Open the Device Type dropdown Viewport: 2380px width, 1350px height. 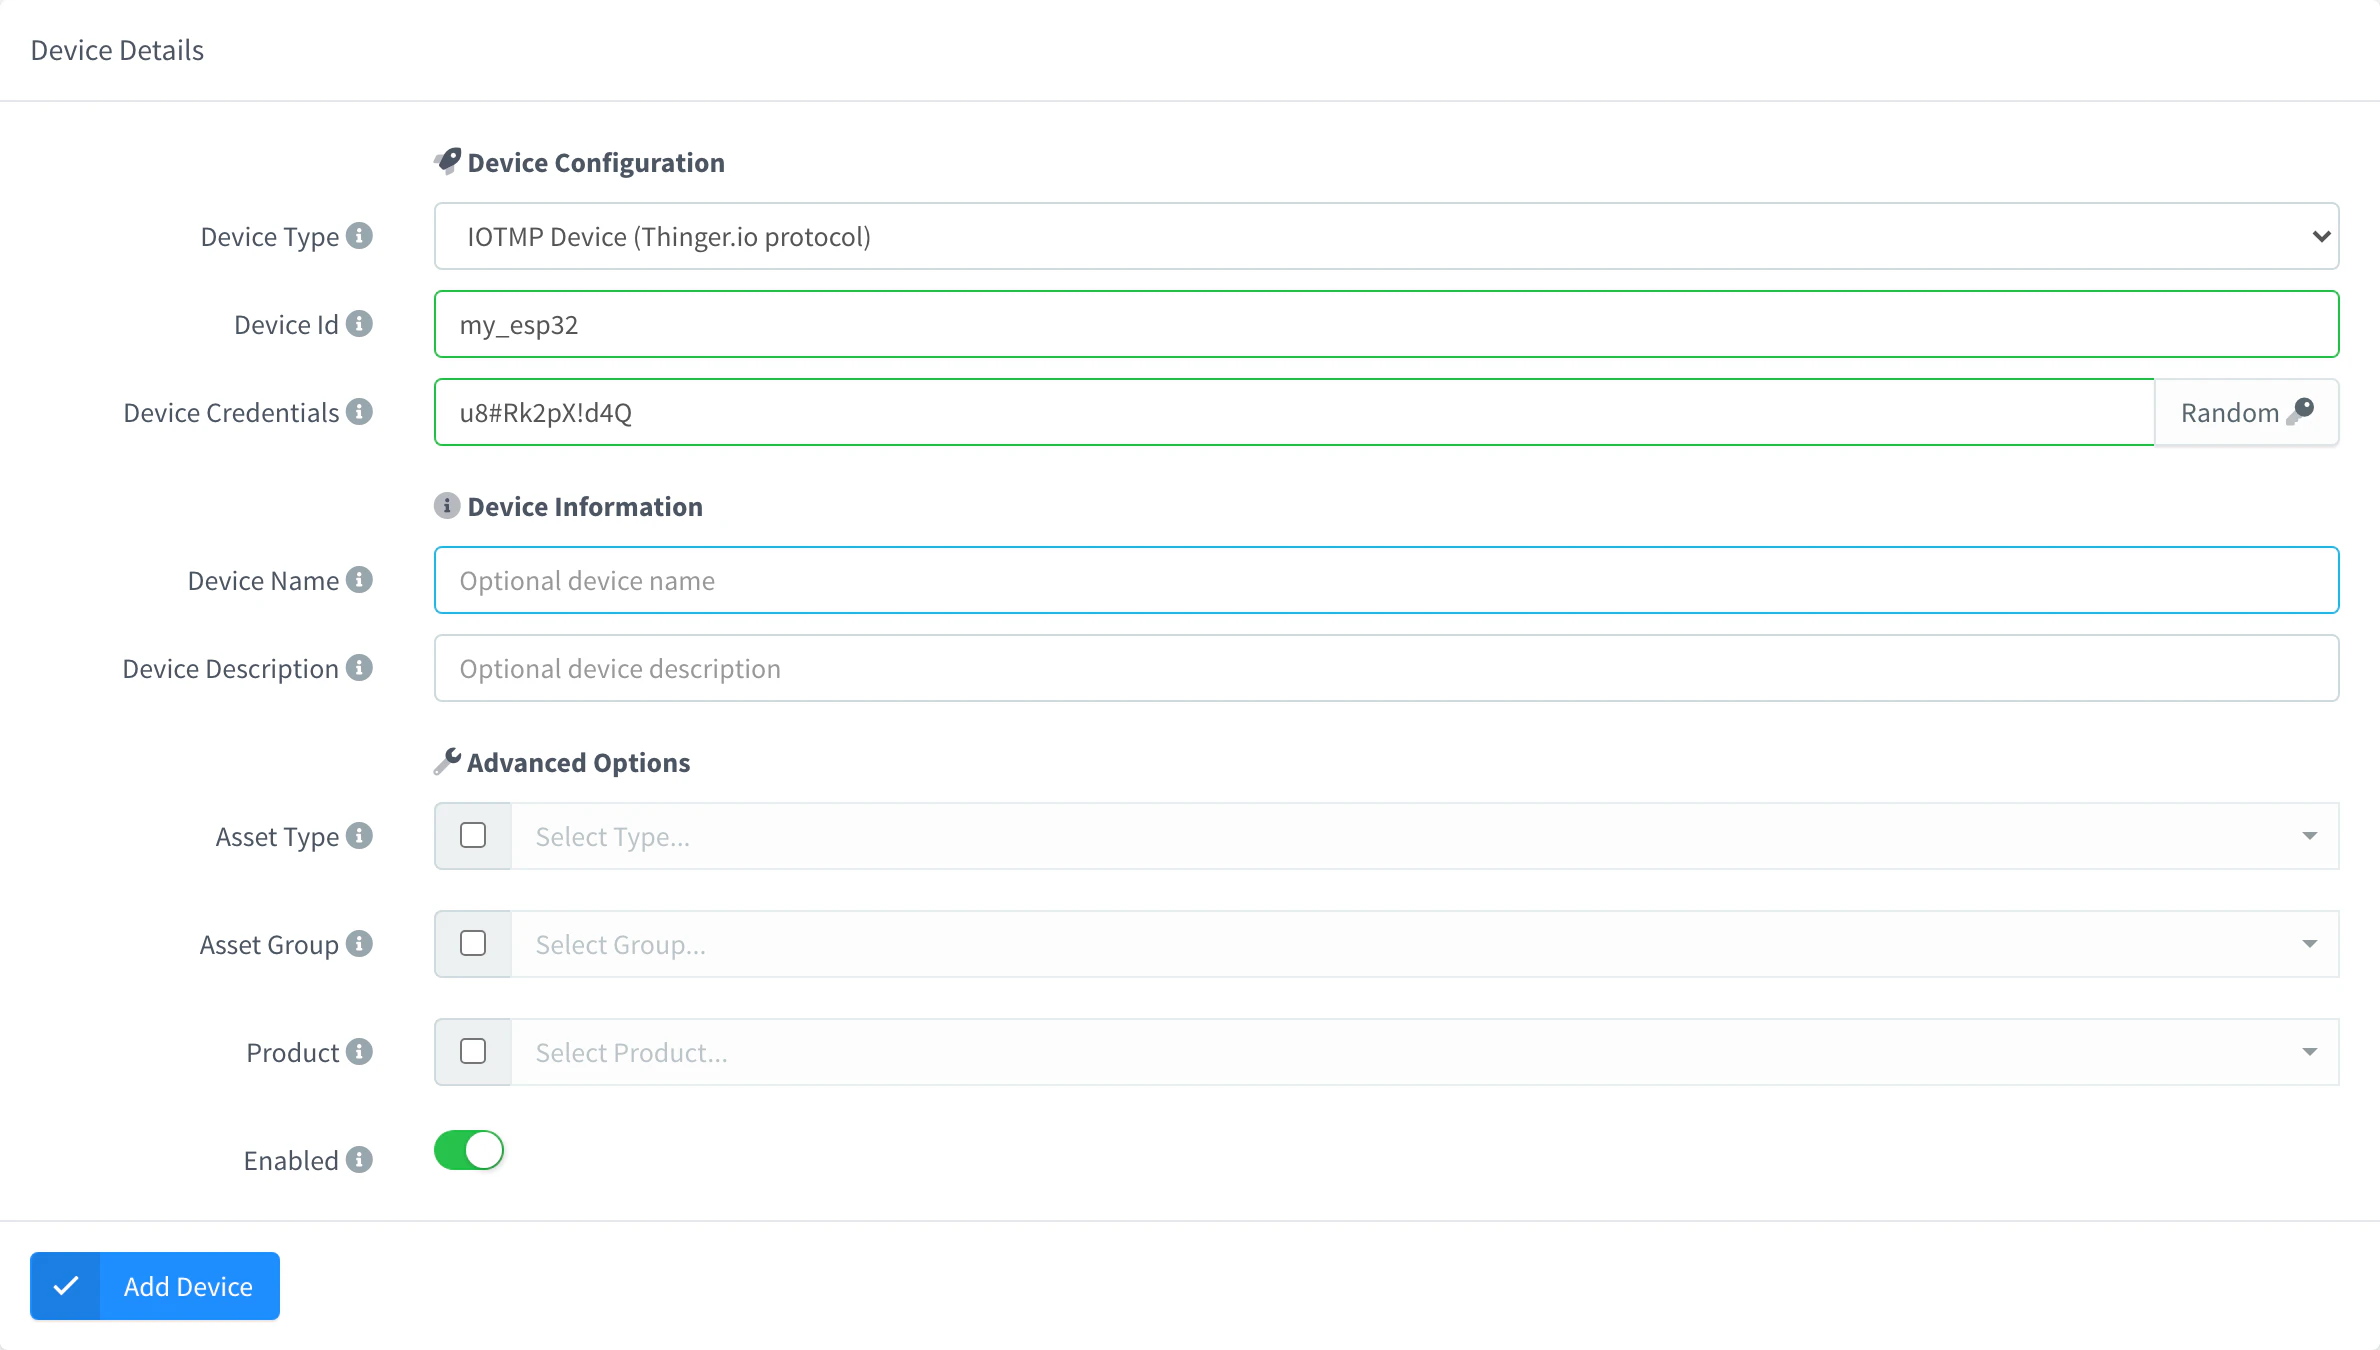coord(1386,236)
